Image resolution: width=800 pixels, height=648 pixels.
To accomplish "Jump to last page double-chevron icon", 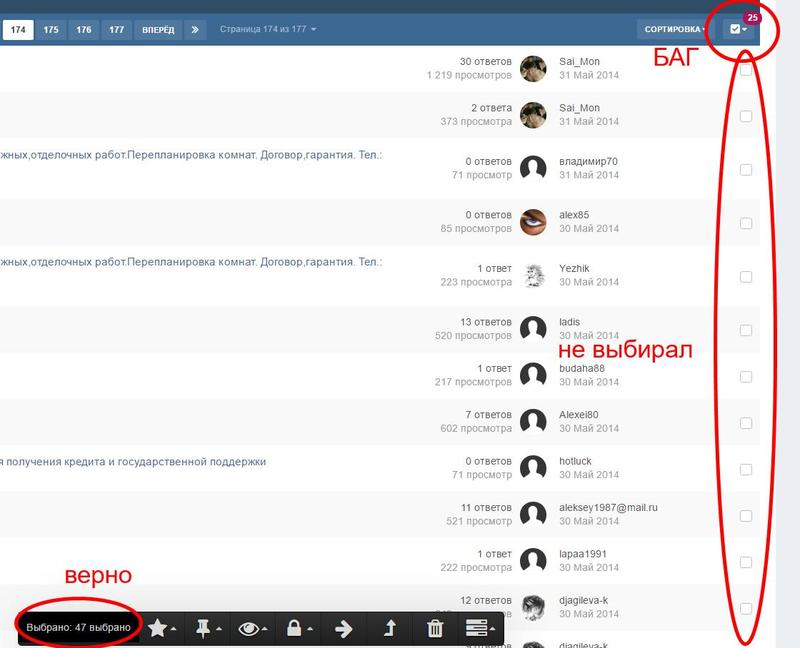I will coord(196,30).
